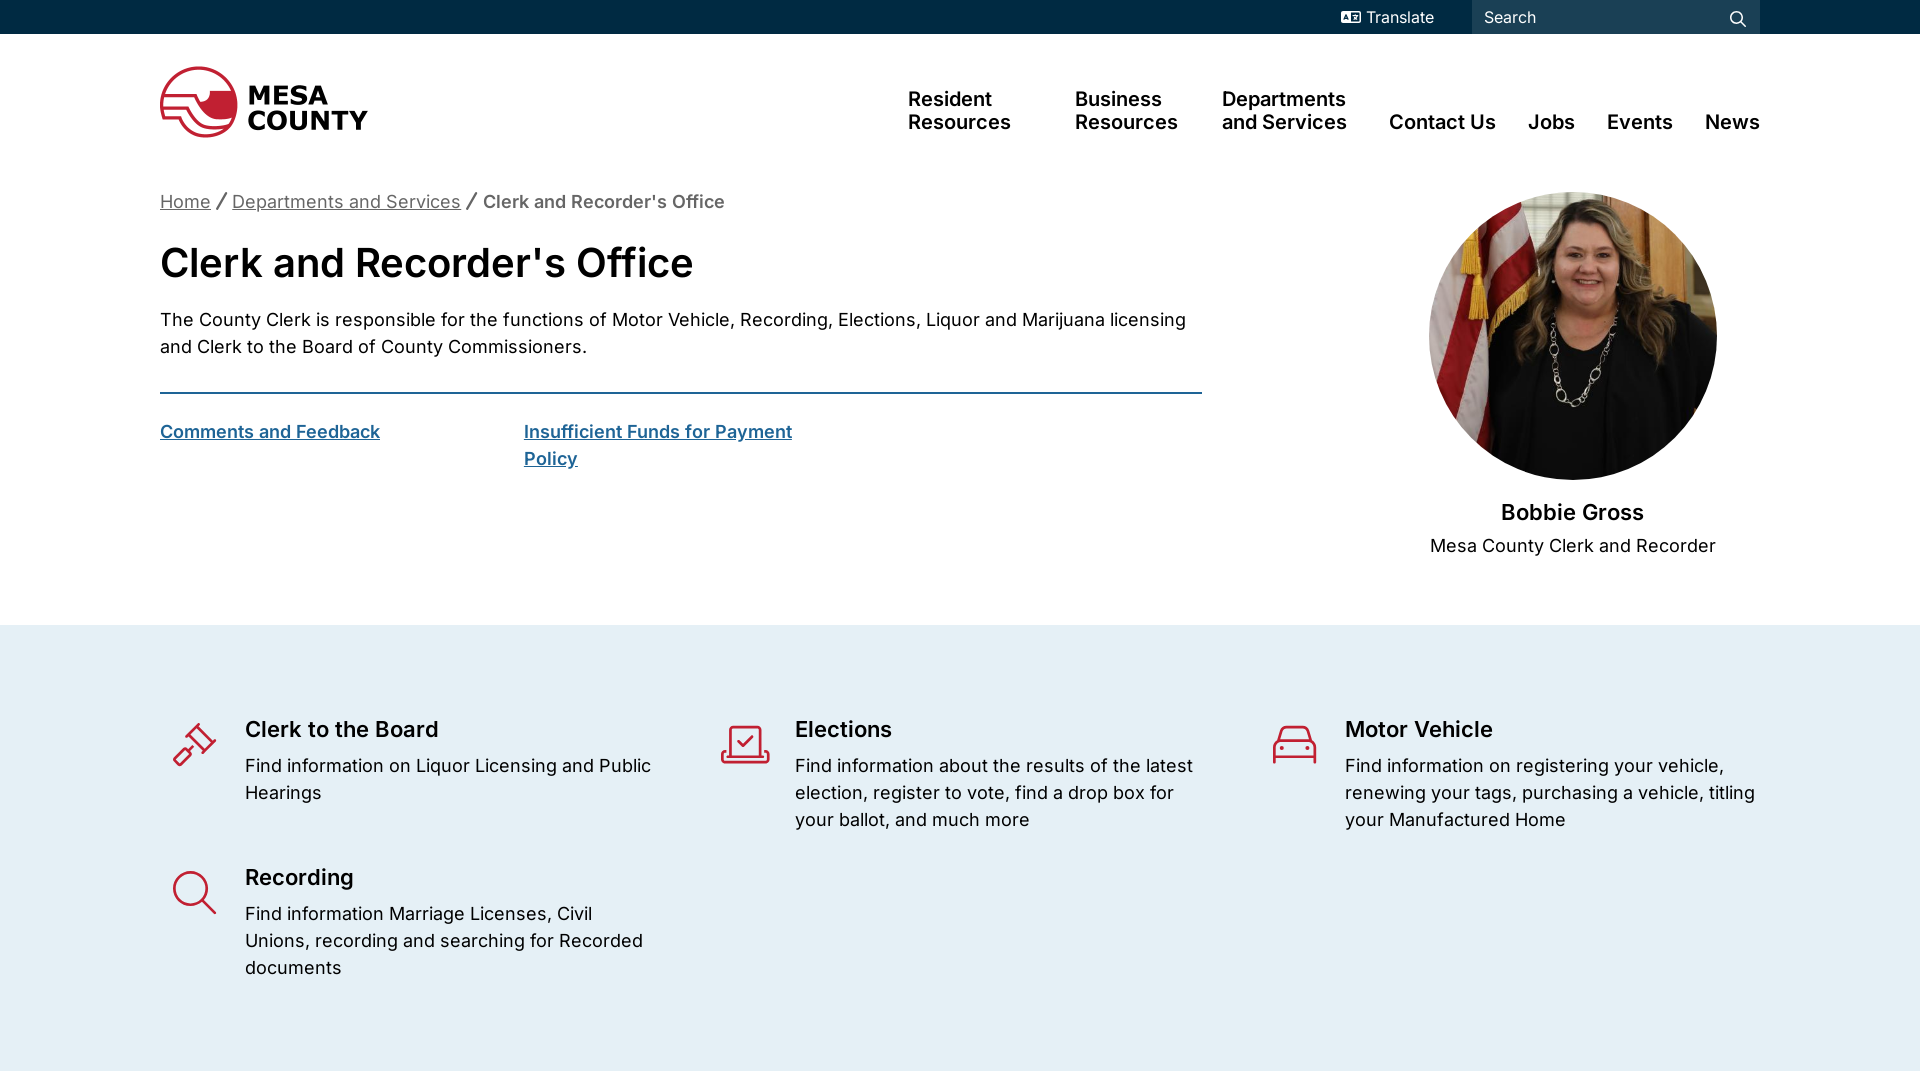Open the Recording section heading
1920x1080 pixels.
pyautogui.click(x=299, y=877)
